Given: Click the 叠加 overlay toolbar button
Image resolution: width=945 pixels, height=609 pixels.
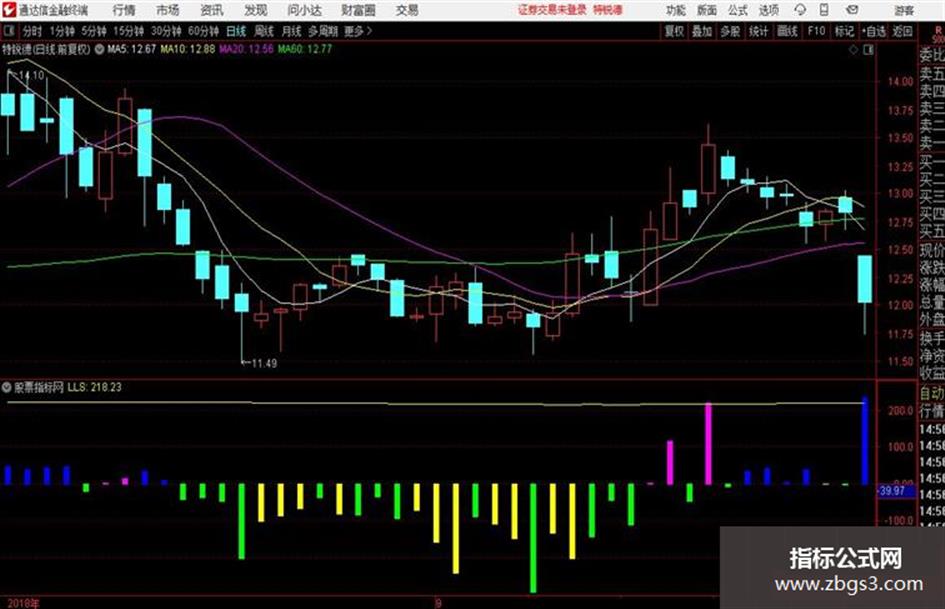Looking at the screenshot, I should point(702,31).
